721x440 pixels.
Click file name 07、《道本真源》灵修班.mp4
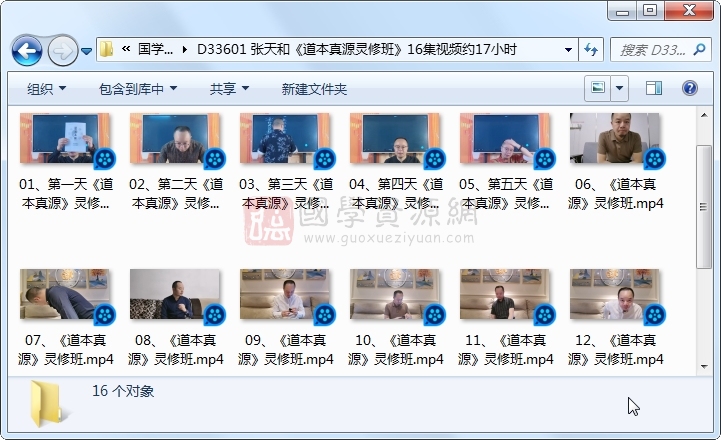pos(66,349)
